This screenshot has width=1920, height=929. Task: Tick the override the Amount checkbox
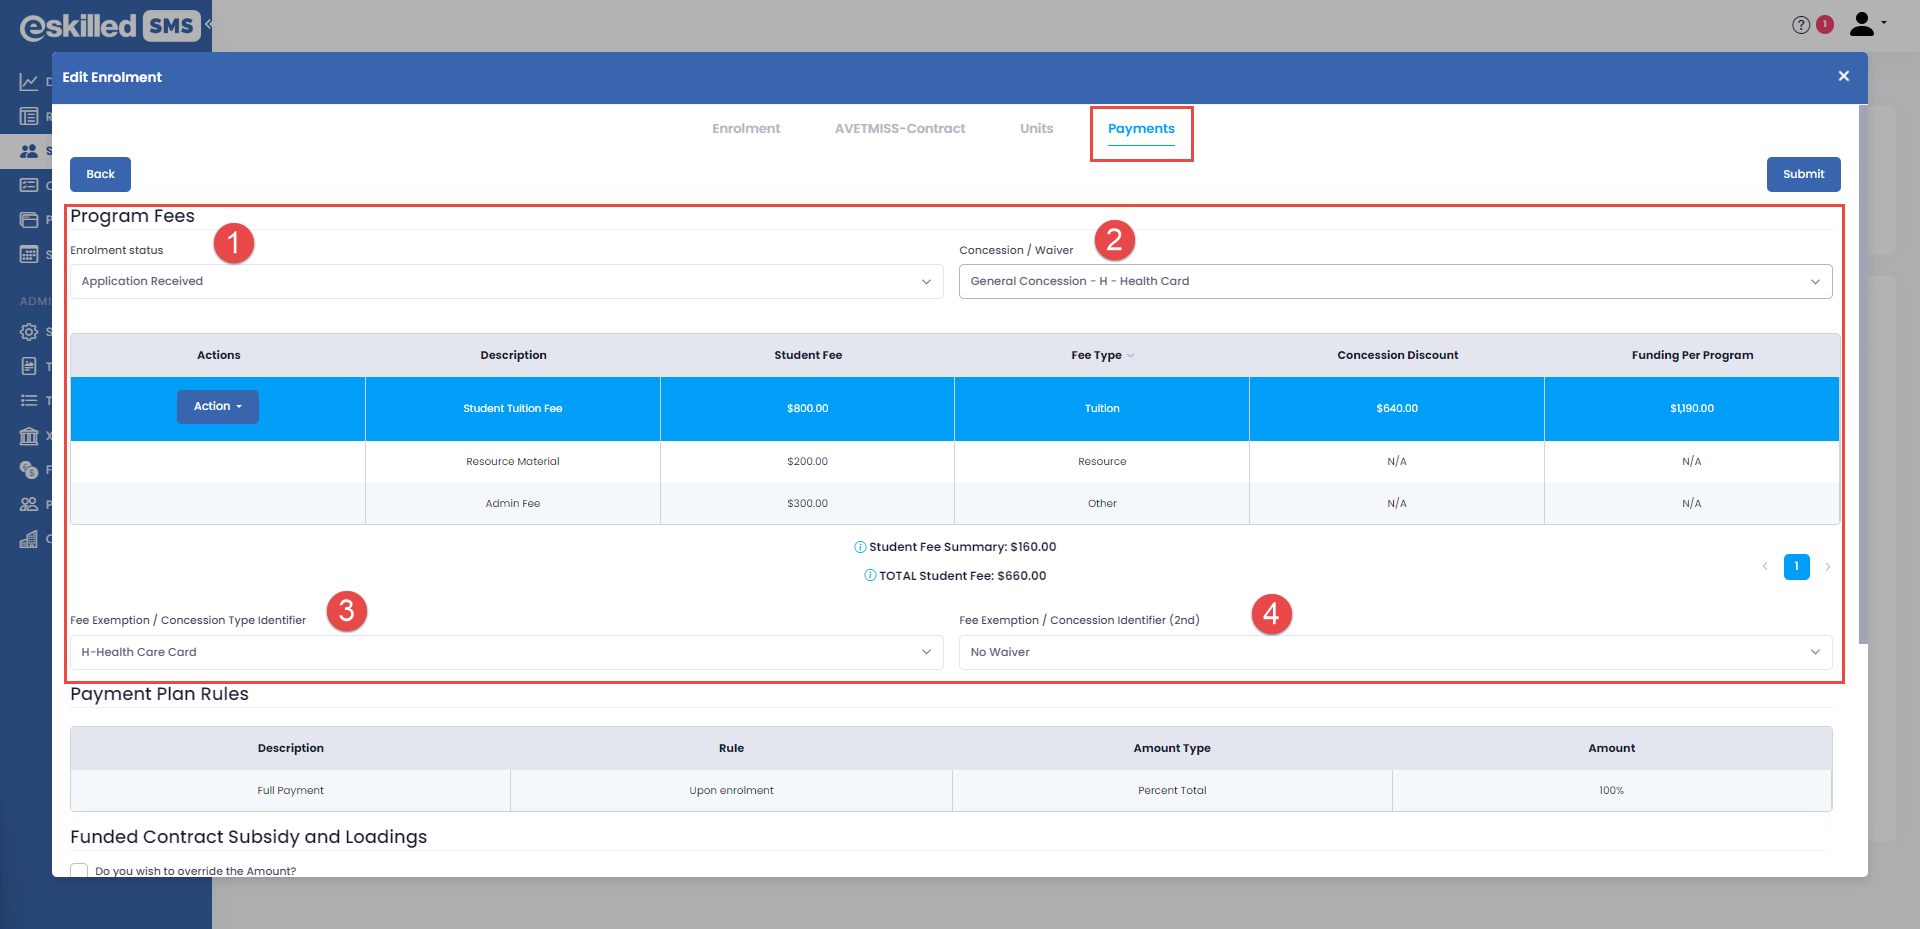pos(79,871)
